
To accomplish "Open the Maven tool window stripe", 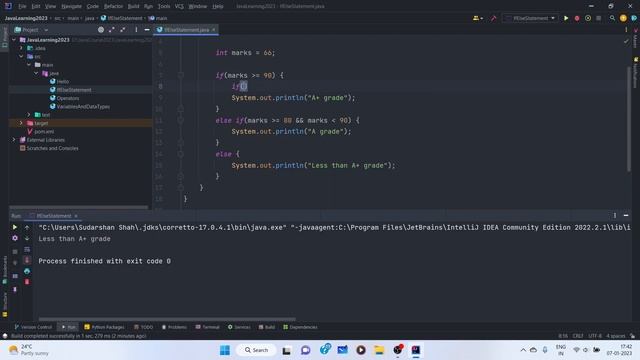I will (636, 39).
